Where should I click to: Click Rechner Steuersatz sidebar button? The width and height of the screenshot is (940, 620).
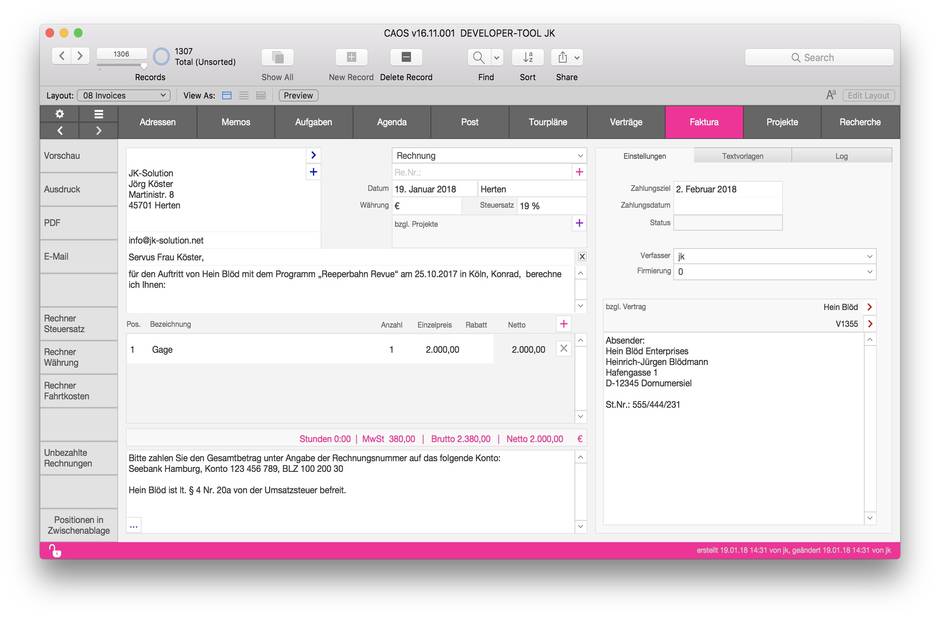pos(79,324)
